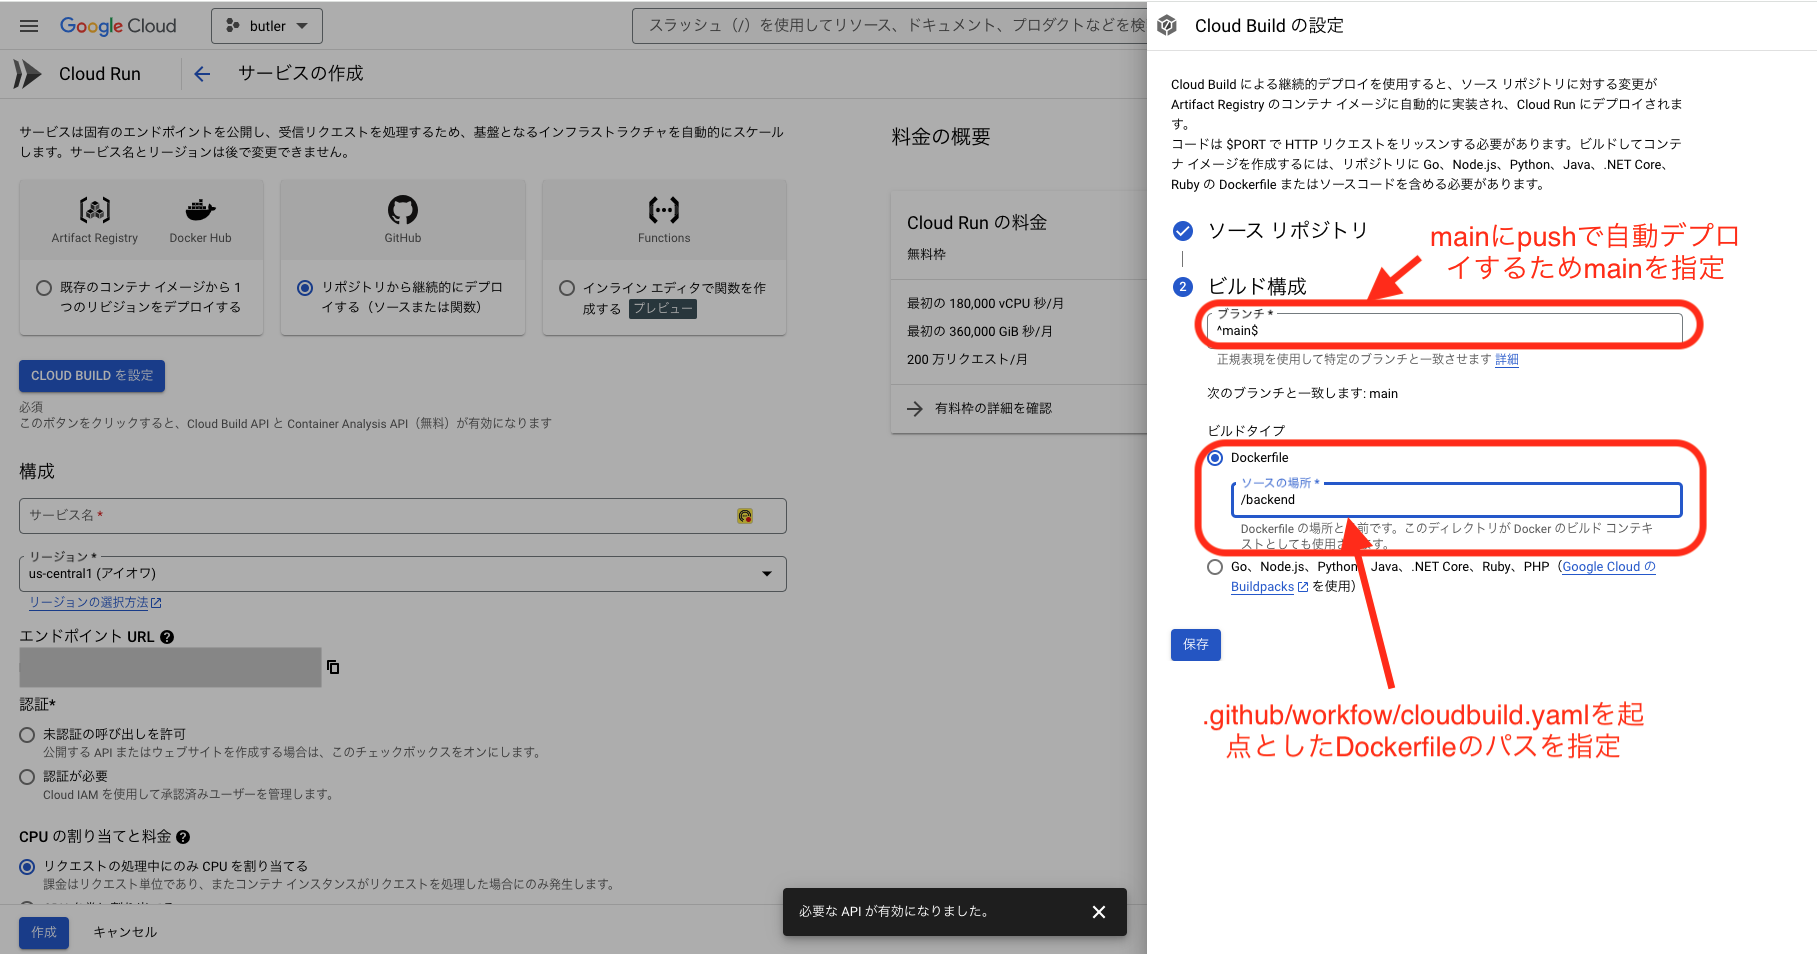The width and height of the screenshot is (1817, 954).
Task: Click the ソースの場所 /backend field
Action: click(1457, 499)
